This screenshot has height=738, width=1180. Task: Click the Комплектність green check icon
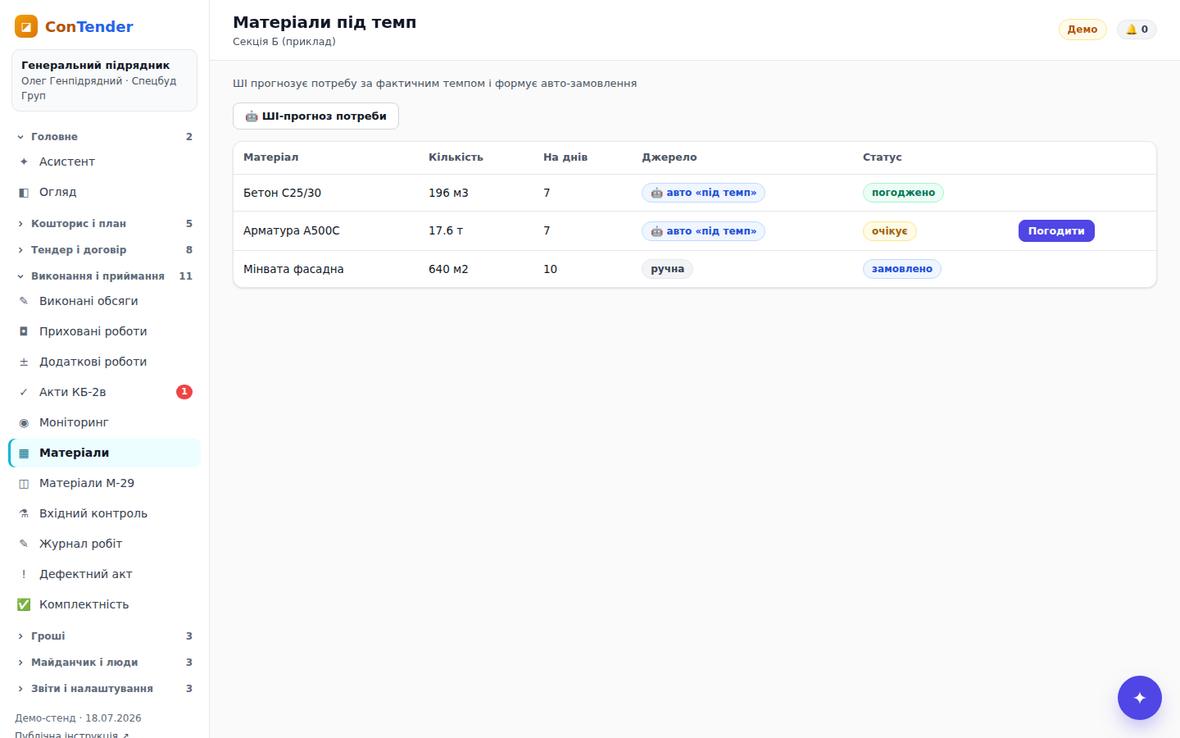pos(23,605)
